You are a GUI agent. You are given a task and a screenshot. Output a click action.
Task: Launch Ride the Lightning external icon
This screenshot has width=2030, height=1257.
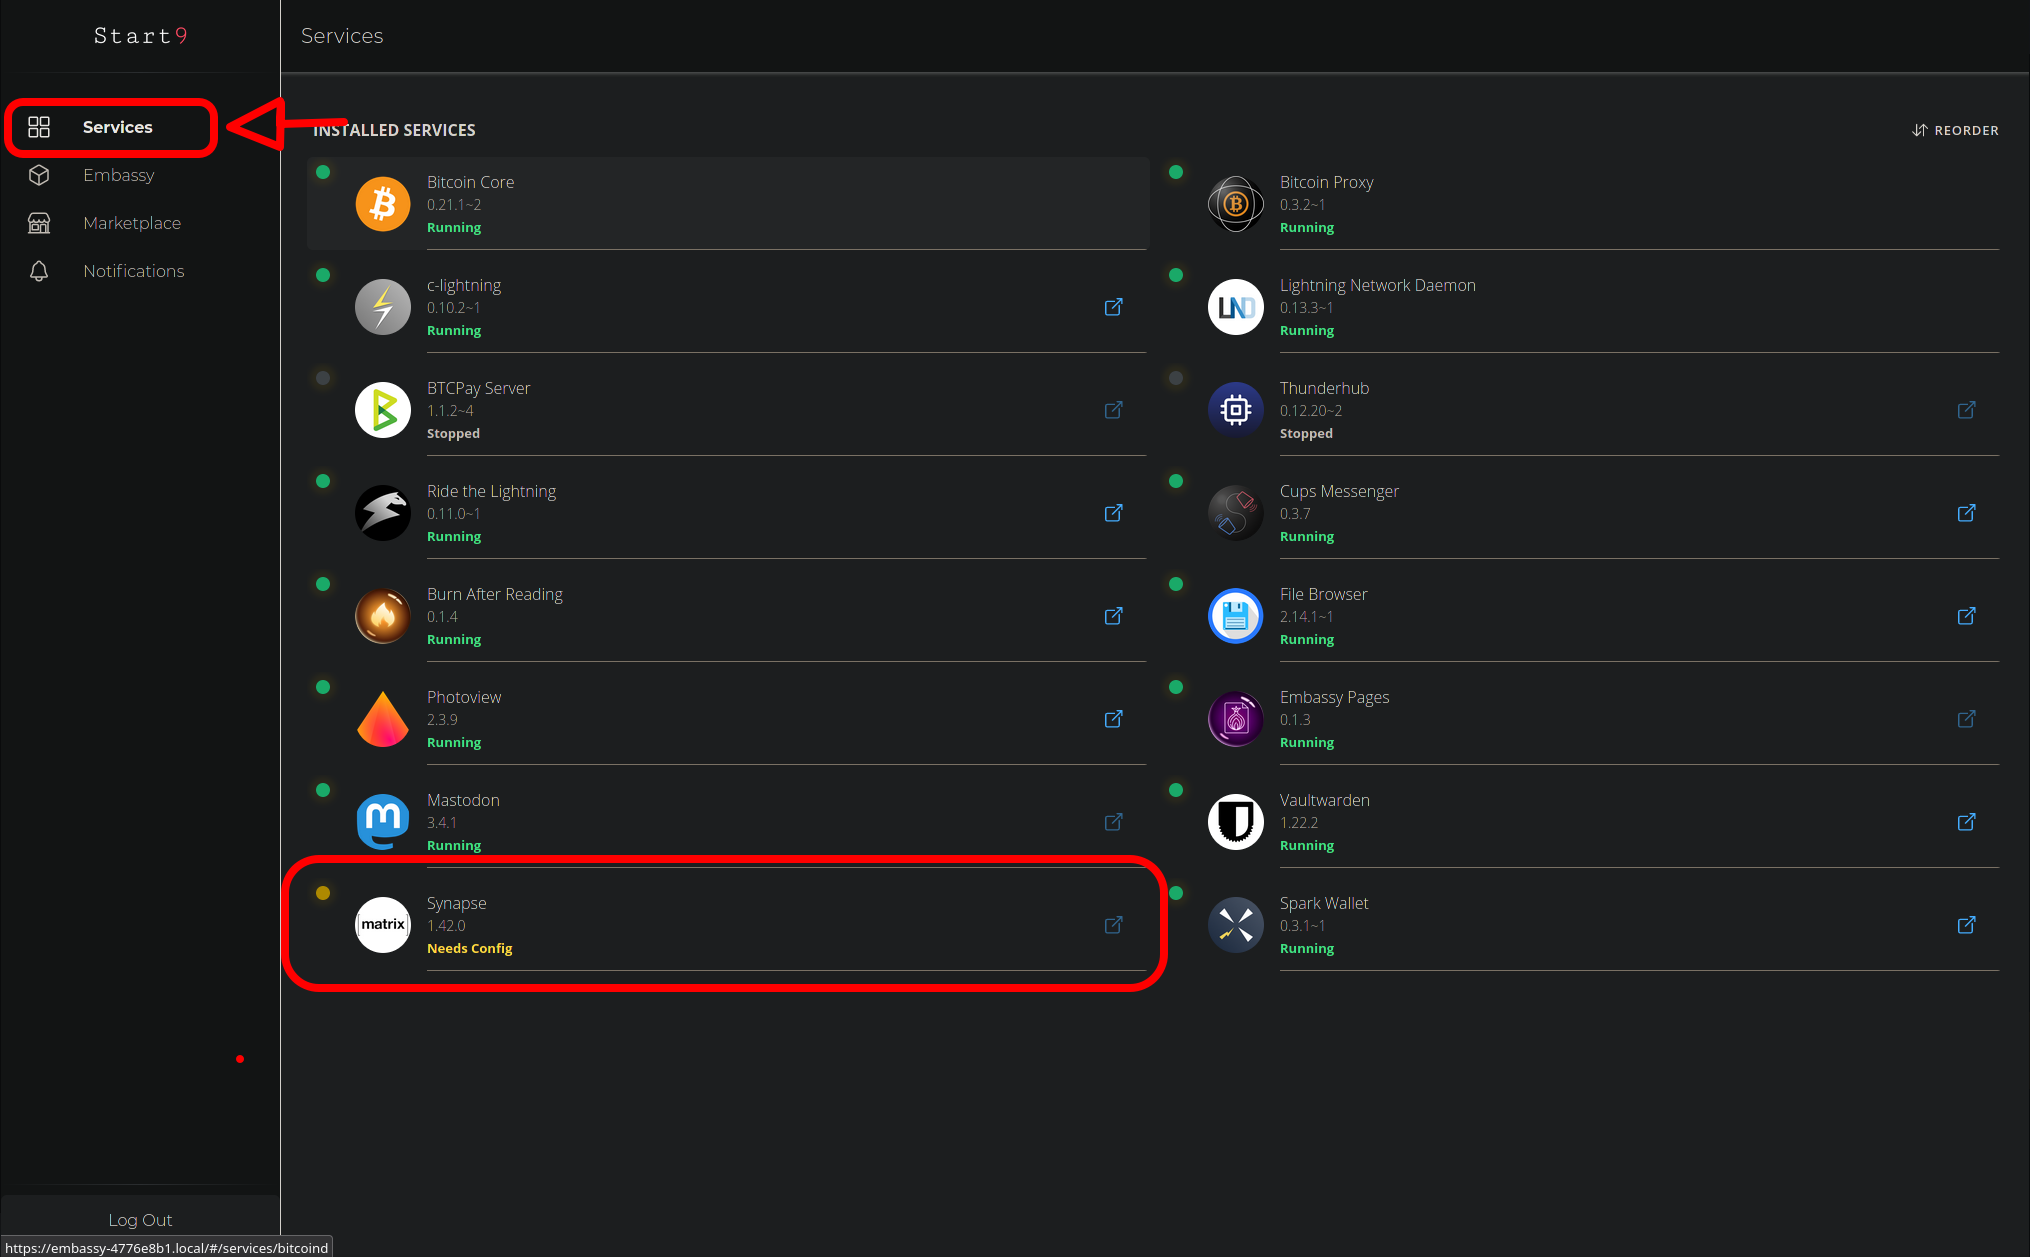point(1113,513)
